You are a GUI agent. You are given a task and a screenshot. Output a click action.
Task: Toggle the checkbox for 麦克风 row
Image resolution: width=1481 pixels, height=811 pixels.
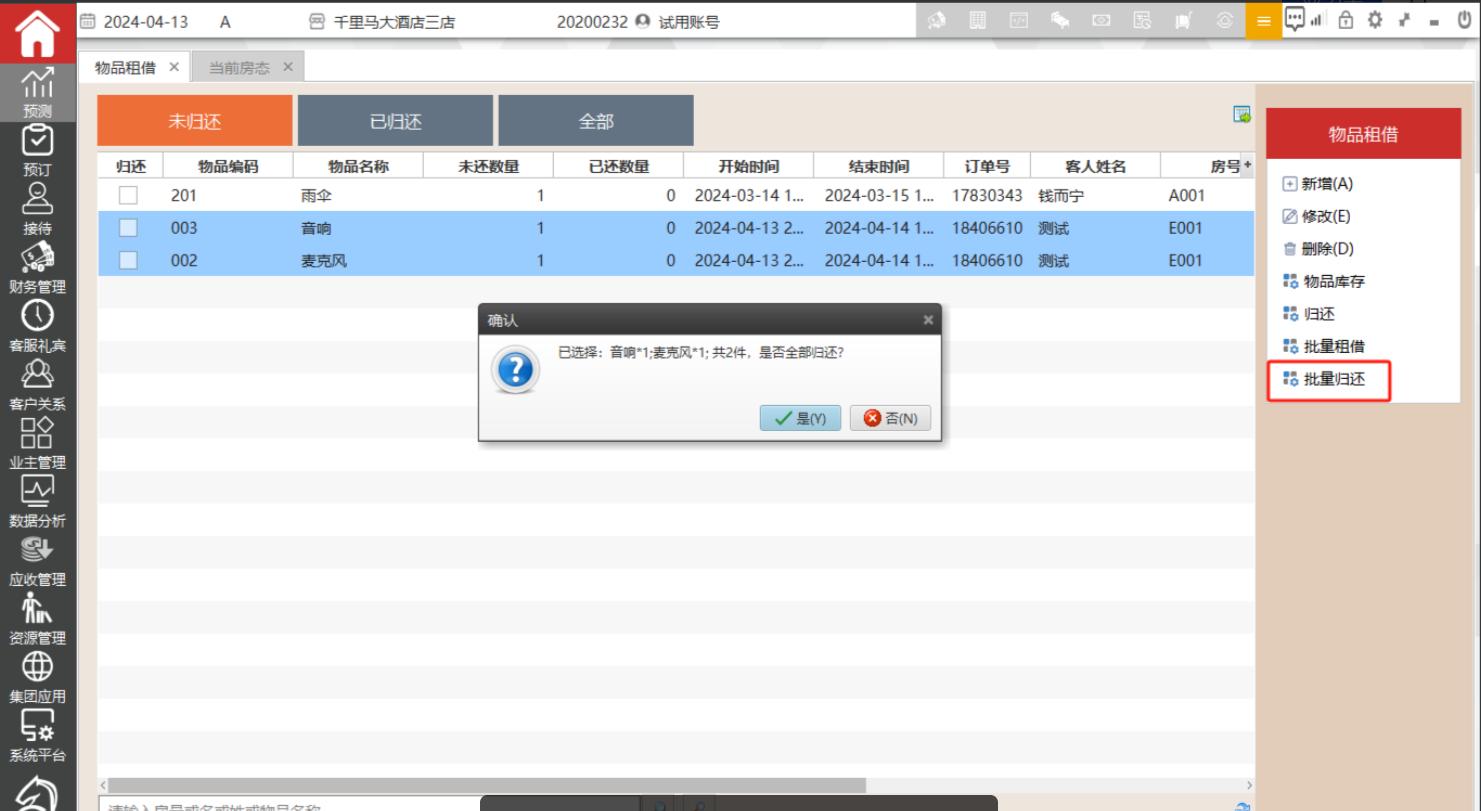[x=128, y=261]
